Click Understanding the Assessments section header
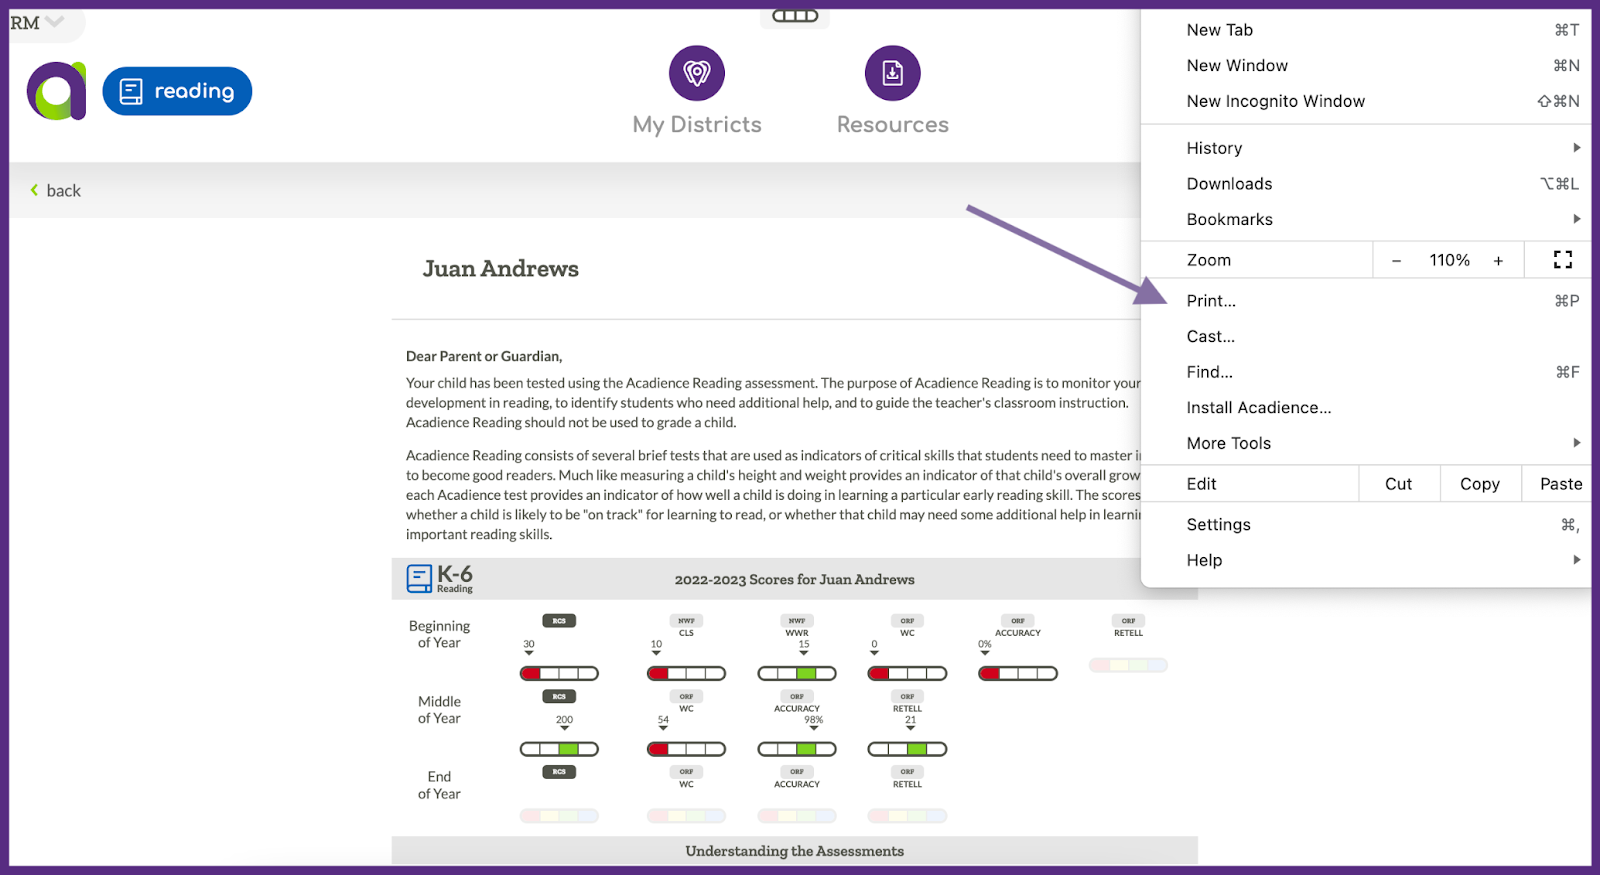The height and width of the screenshot is (875, 1600). 794,851
